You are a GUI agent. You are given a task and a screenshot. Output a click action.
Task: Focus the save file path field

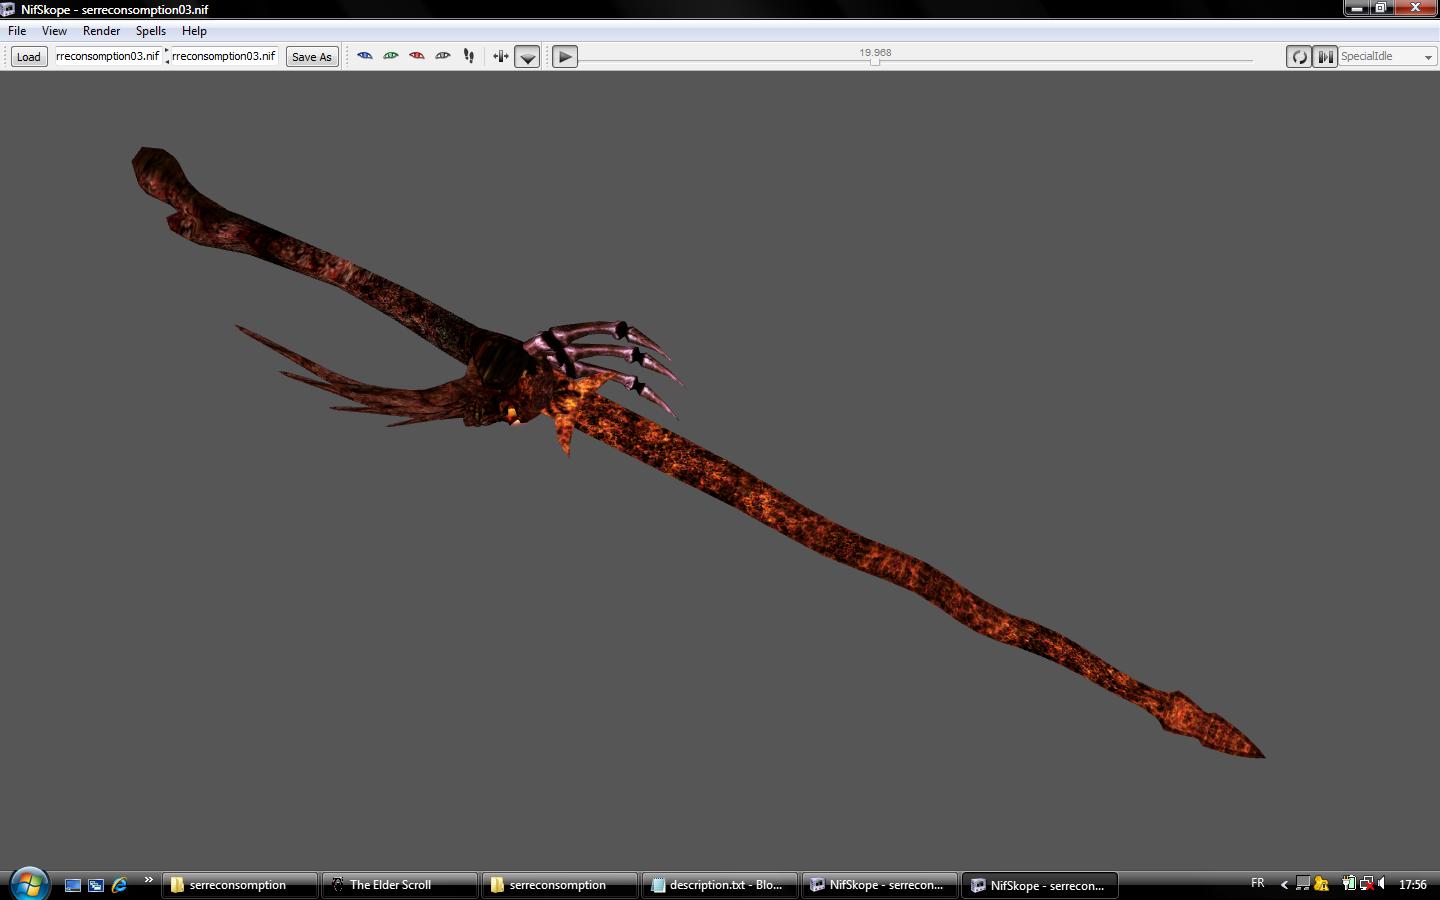tap(224, 56)
